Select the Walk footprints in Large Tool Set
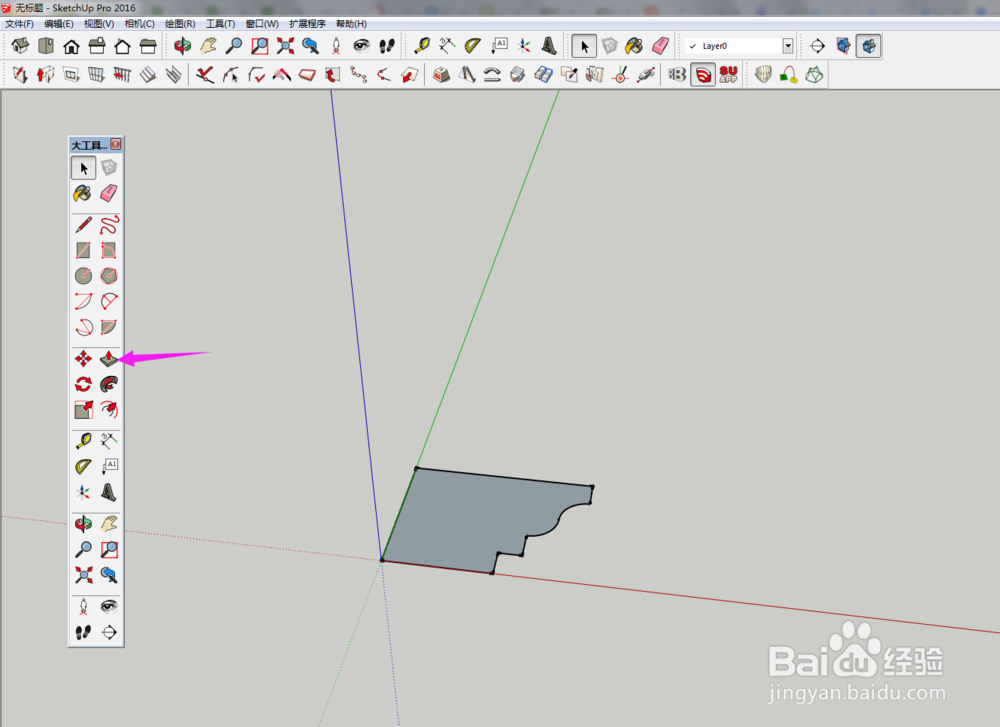 pos(84,632)
